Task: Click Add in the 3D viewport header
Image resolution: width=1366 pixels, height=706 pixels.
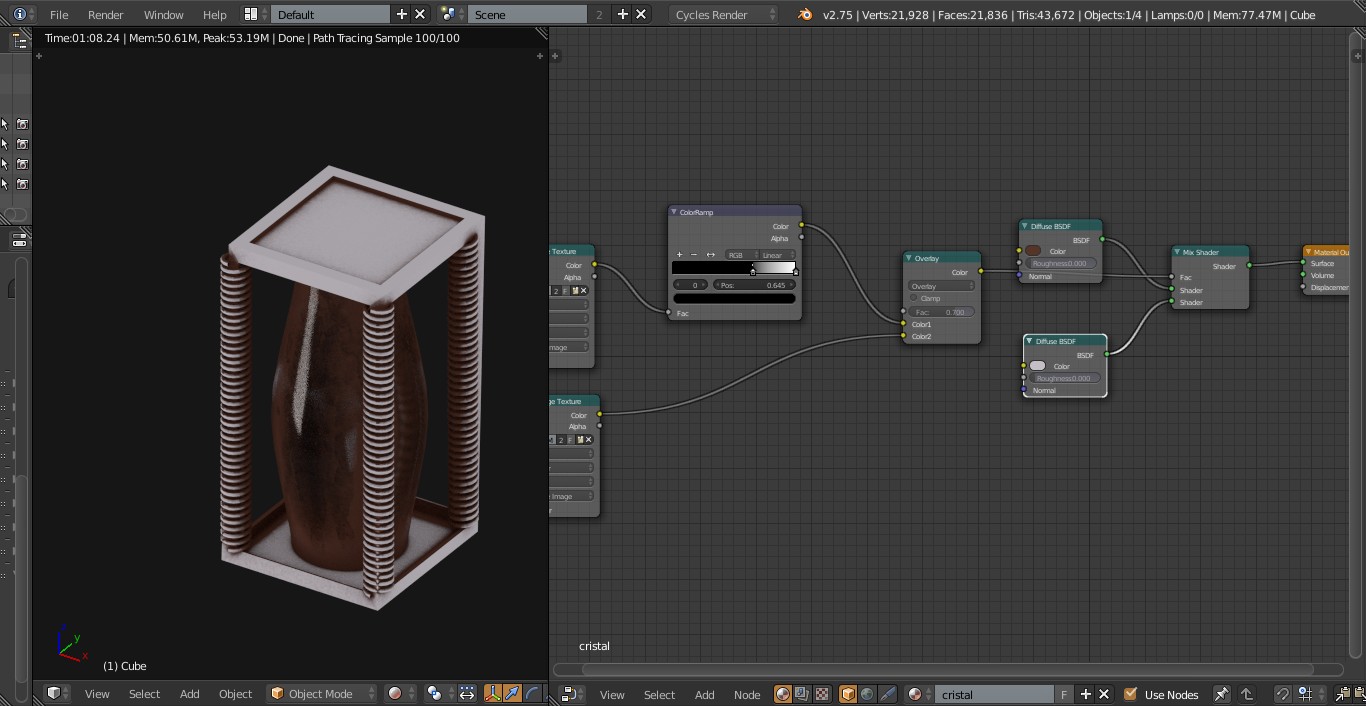Action: [189, 693]
